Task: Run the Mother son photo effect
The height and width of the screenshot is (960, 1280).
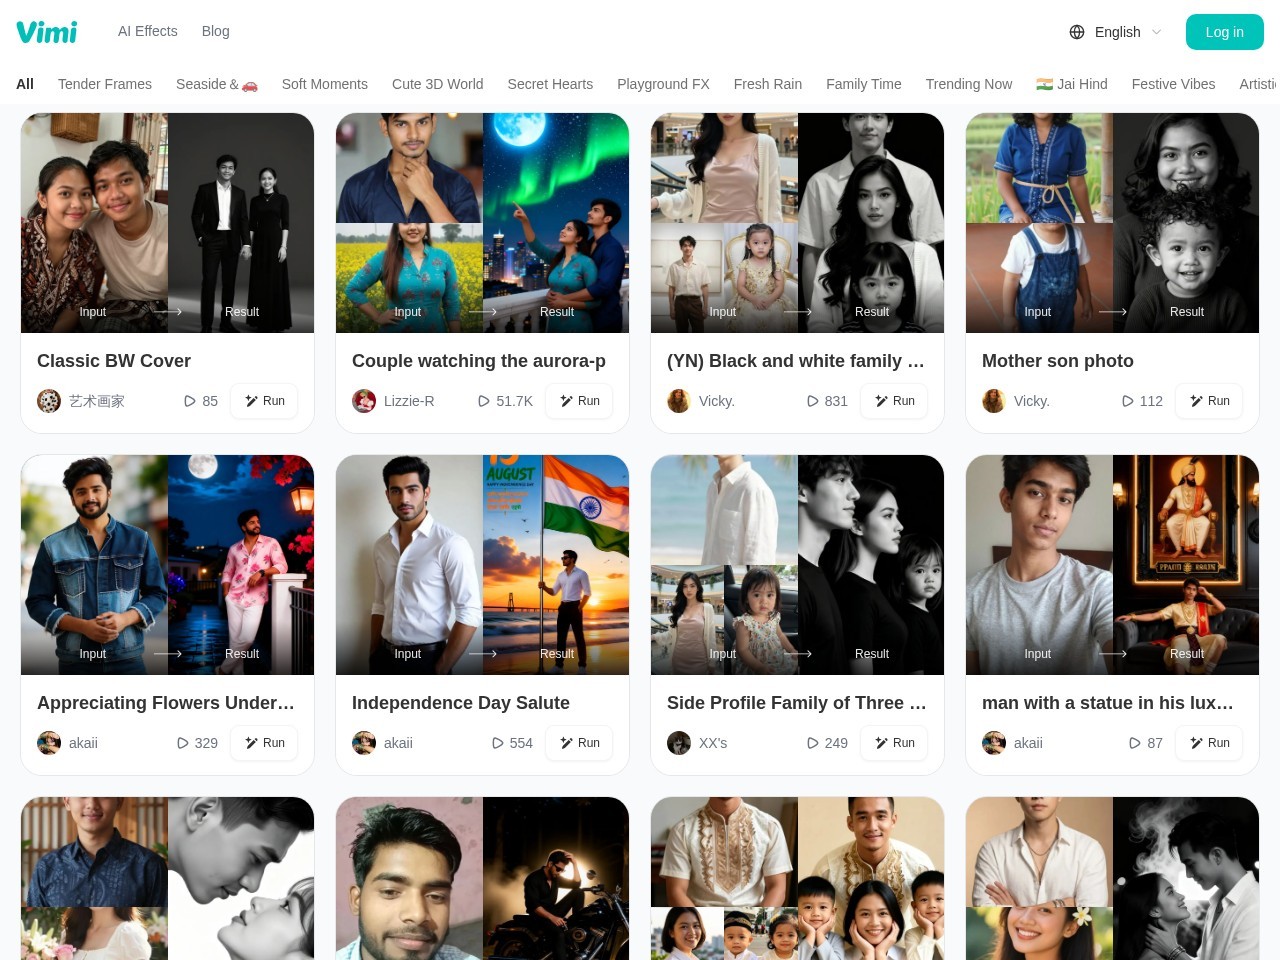Action: point(1210,401)
